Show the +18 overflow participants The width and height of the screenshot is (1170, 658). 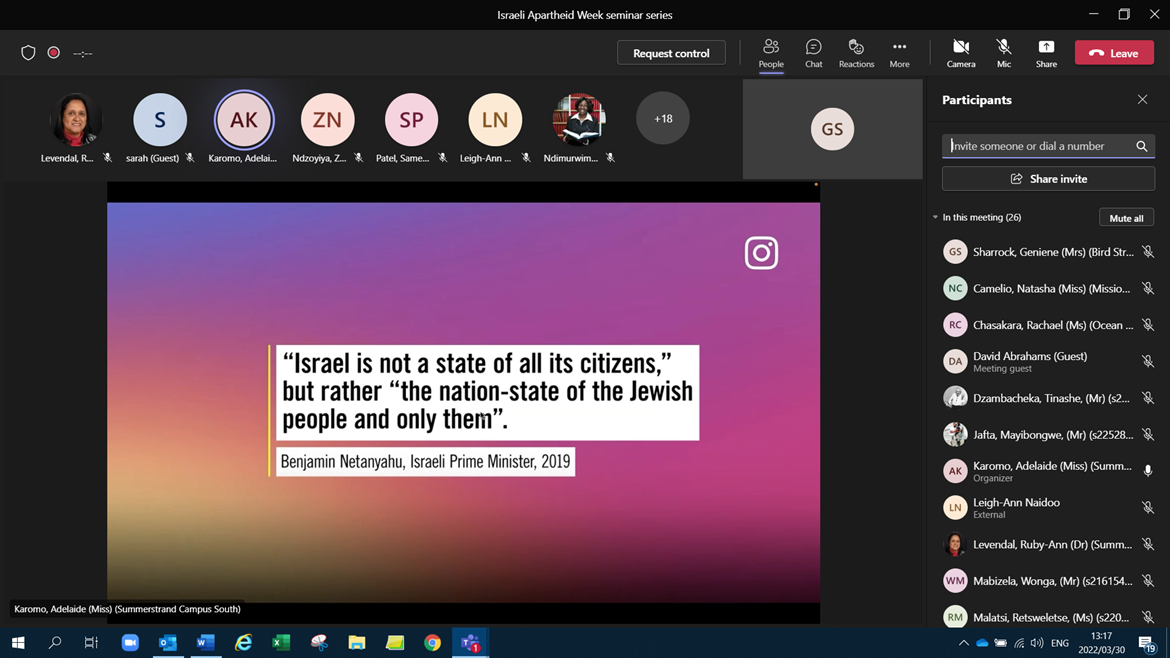(x=663, y=119)
